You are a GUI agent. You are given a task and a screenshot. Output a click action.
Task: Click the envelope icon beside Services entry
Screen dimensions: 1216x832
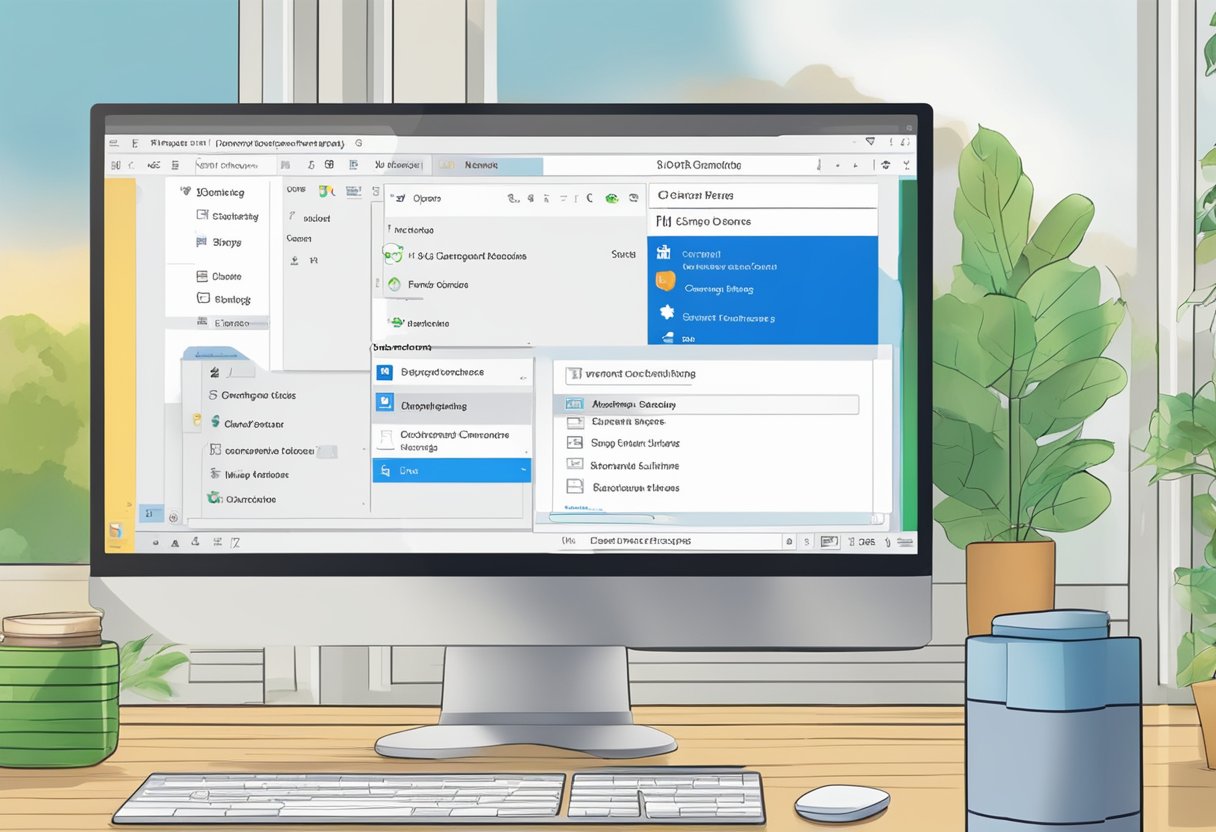(x=668, y=337)
